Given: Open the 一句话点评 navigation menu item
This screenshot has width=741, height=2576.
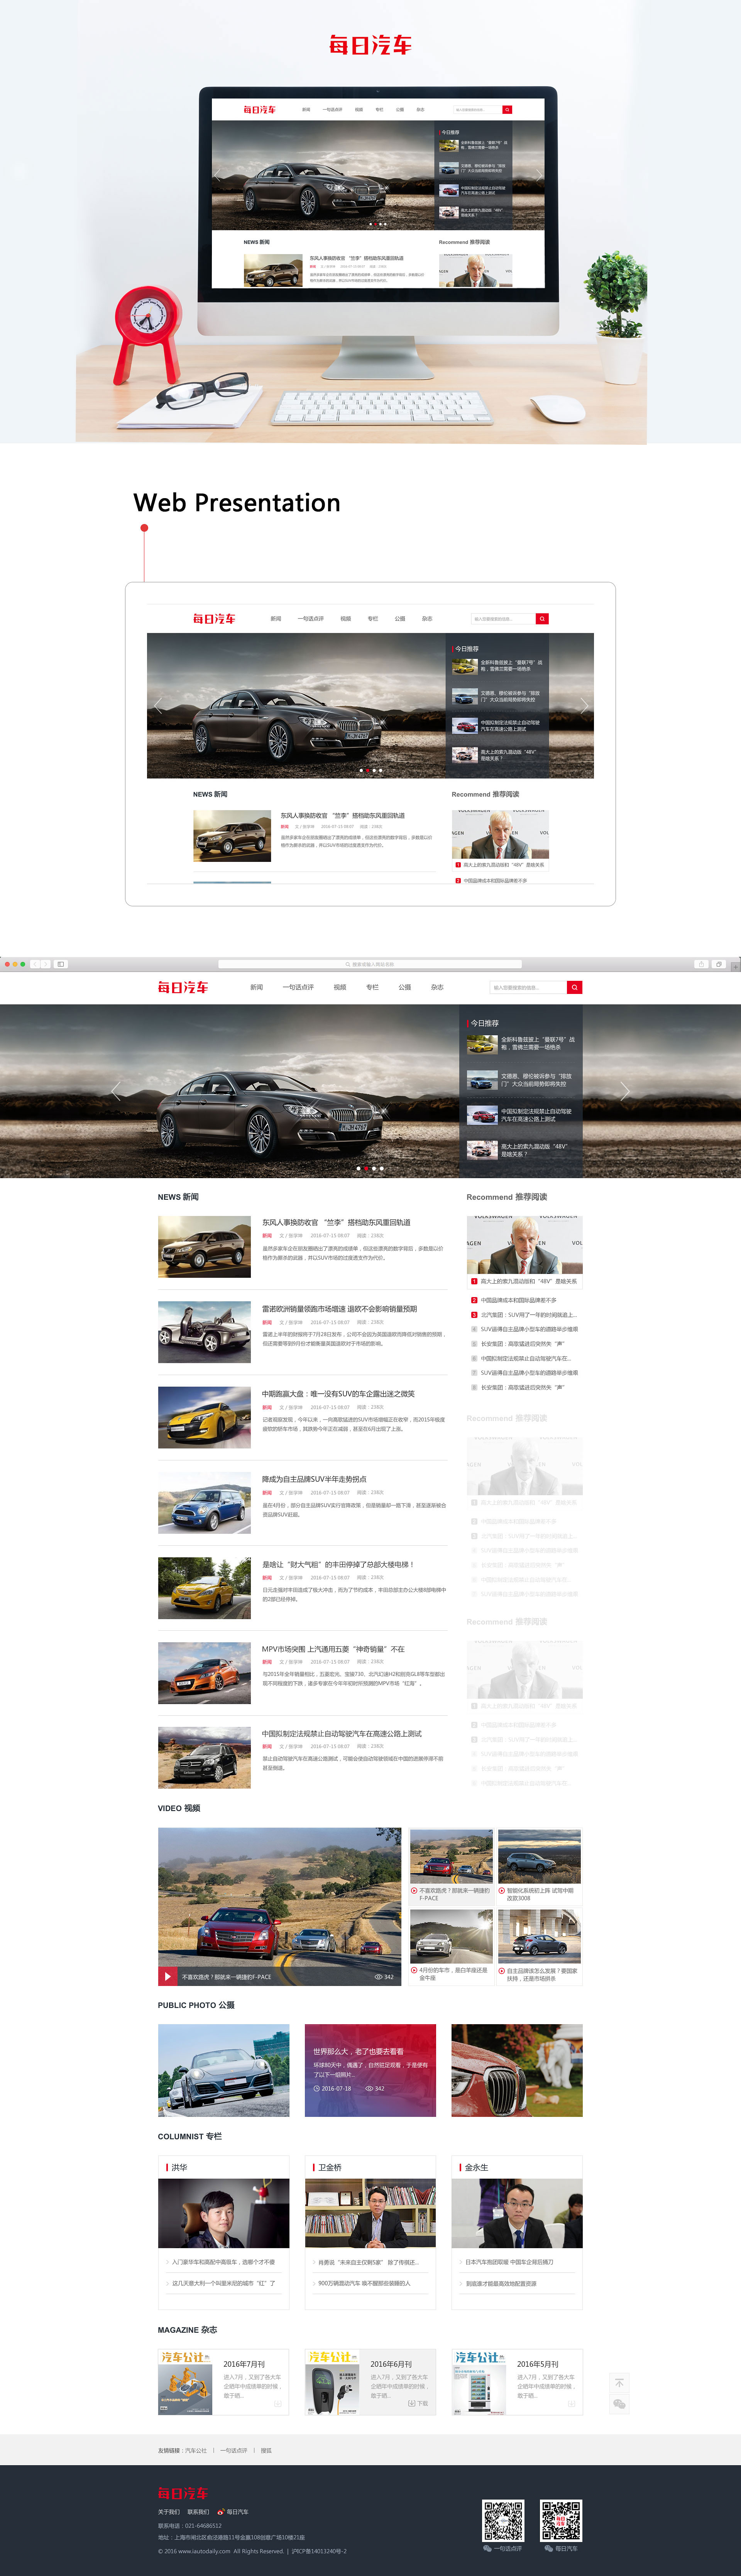Looking at the screenshot, I should (298, 987).
